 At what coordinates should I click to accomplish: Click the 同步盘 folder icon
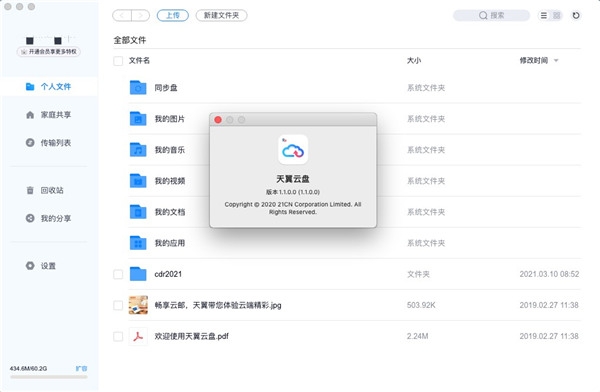point(138,88)
